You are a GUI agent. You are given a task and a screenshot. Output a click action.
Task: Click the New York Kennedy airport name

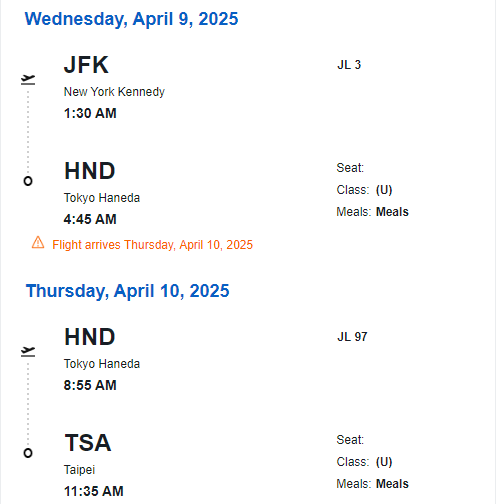(114, 92)
